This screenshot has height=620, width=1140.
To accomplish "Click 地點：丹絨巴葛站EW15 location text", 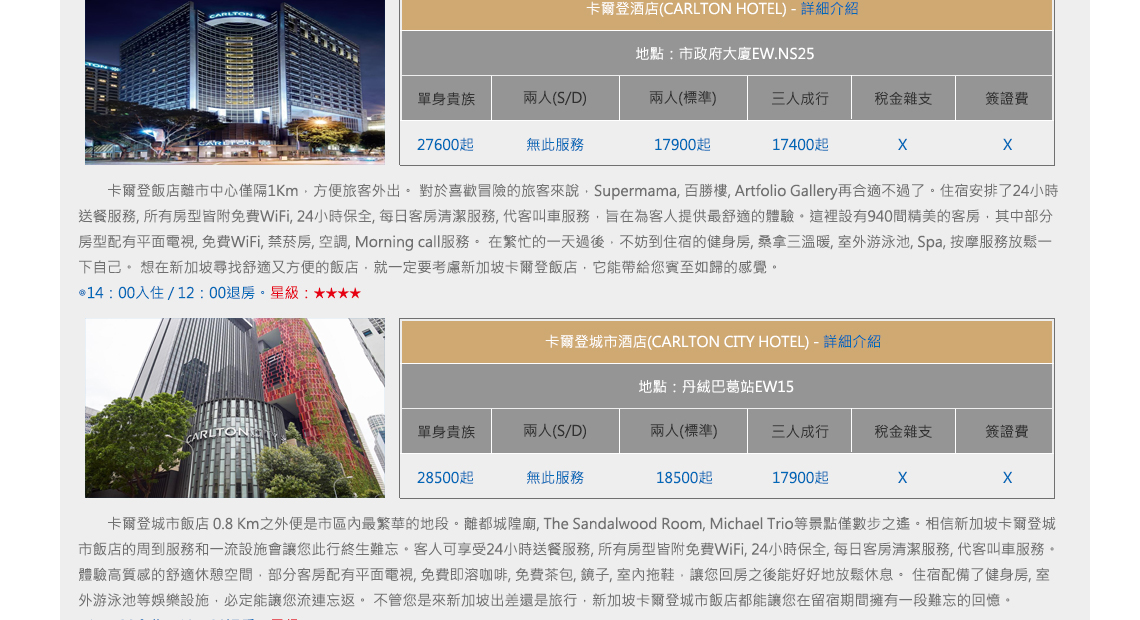I will point(716,387).
